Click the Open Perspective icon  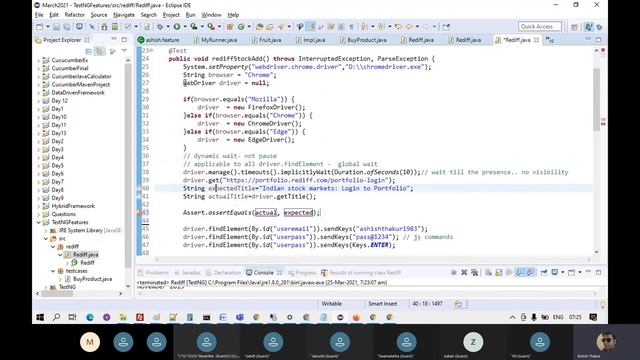coord(575,27)
